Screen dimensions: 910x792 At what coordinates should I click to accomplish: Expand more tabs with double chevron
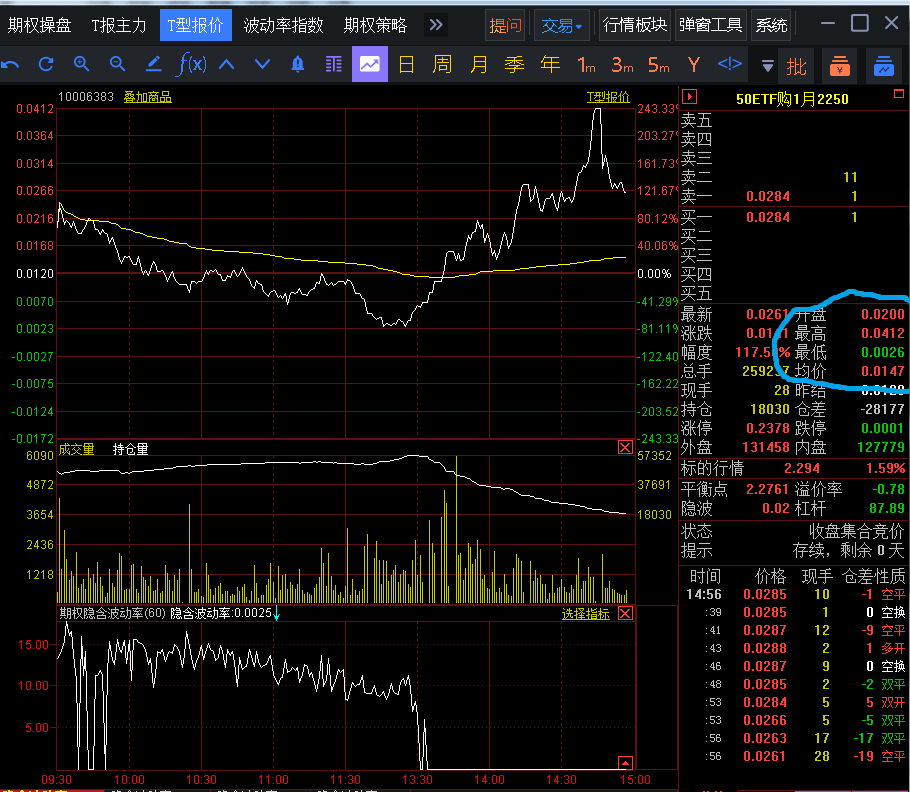click(436, 24)
